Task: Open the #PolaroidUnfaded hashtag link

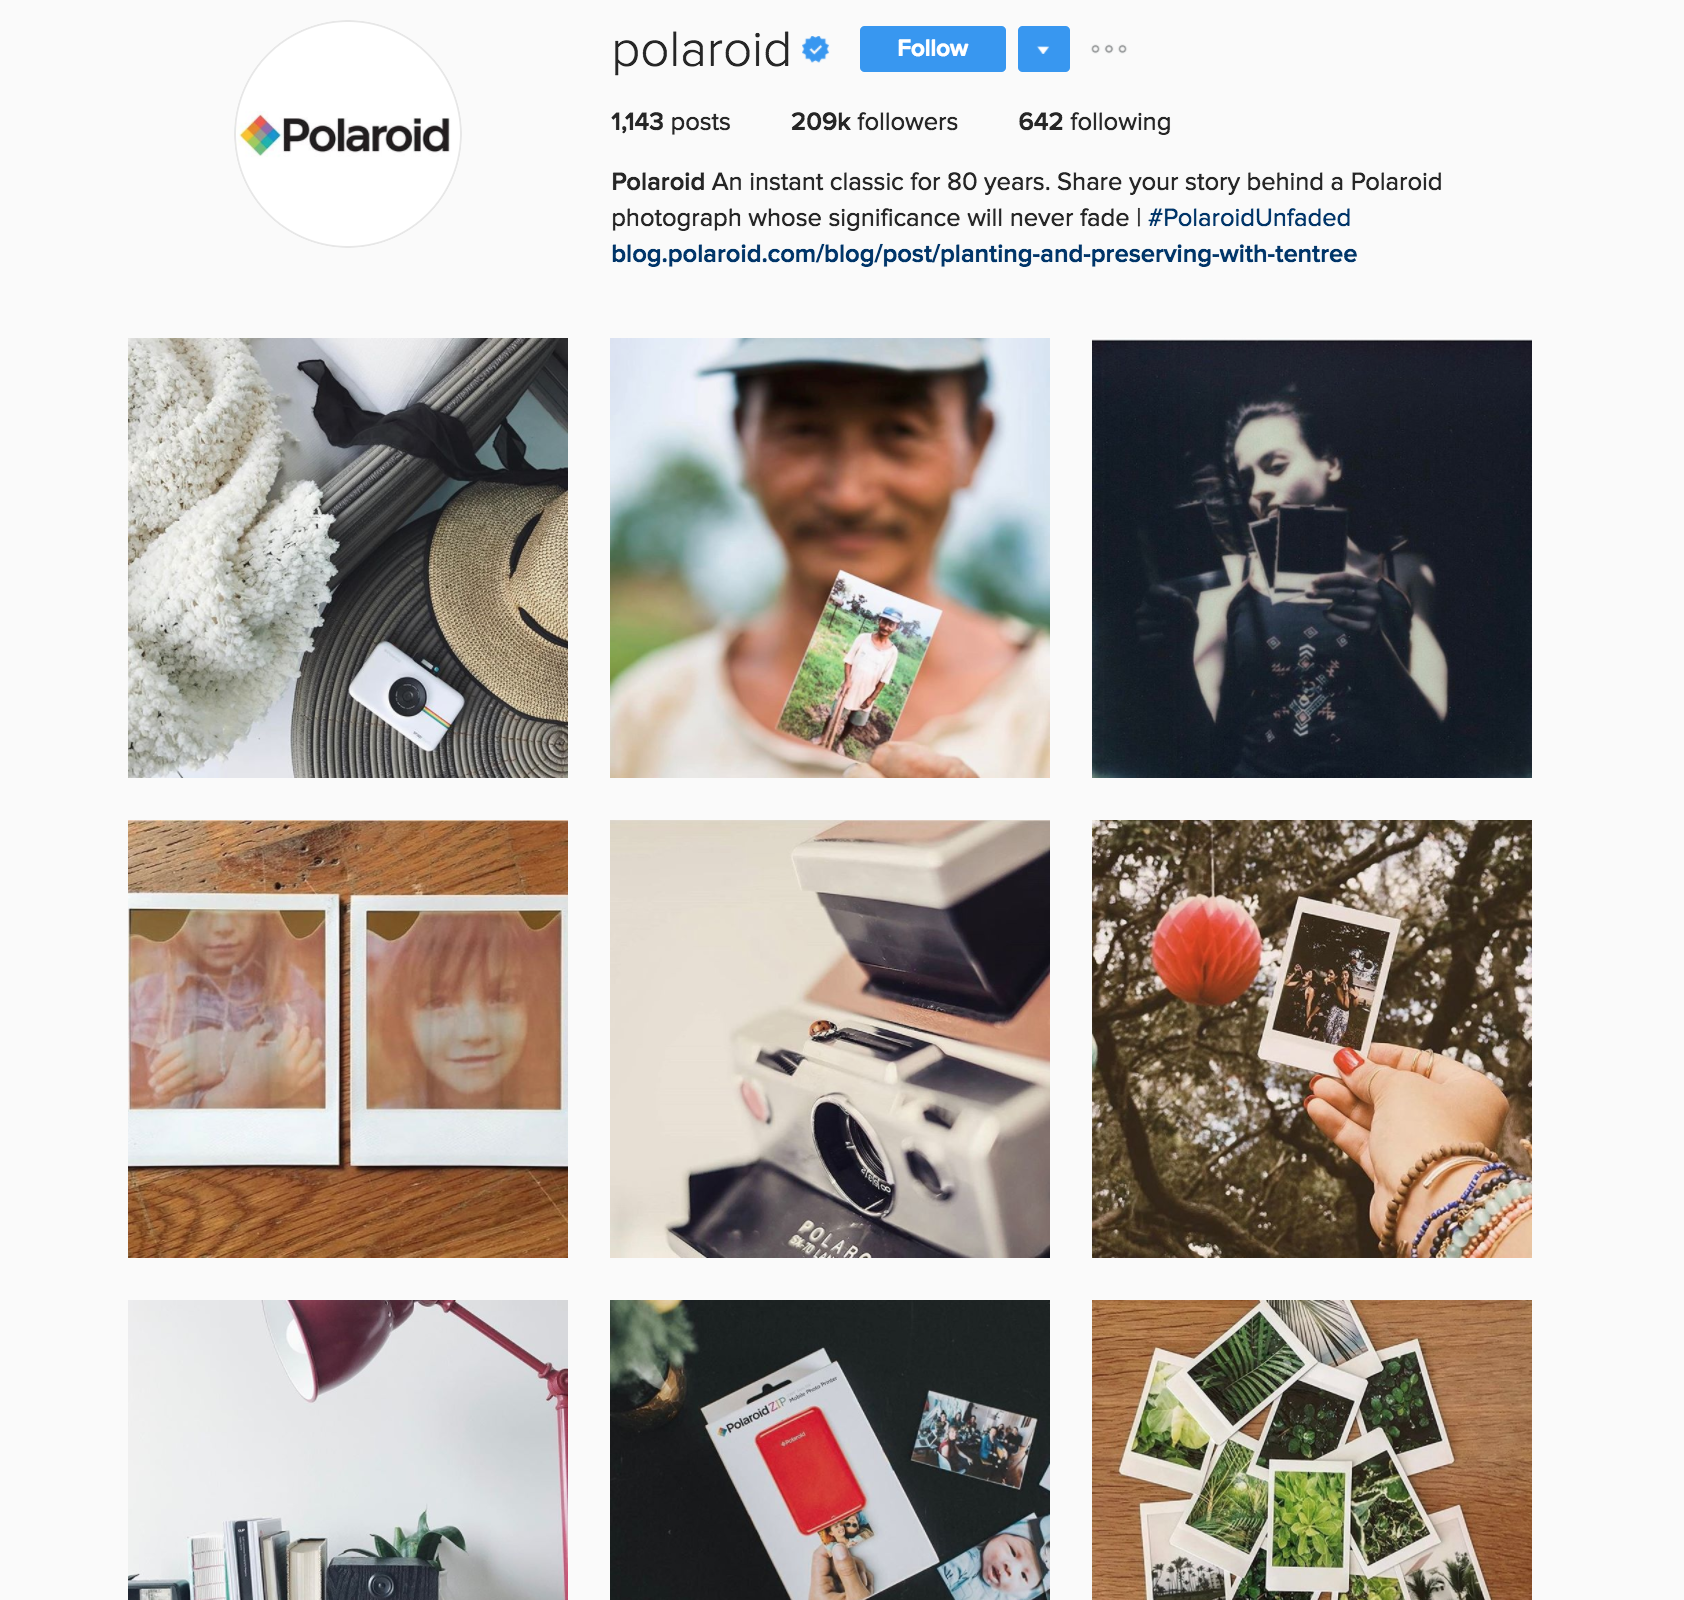Action: click(x=1249, y=218)
